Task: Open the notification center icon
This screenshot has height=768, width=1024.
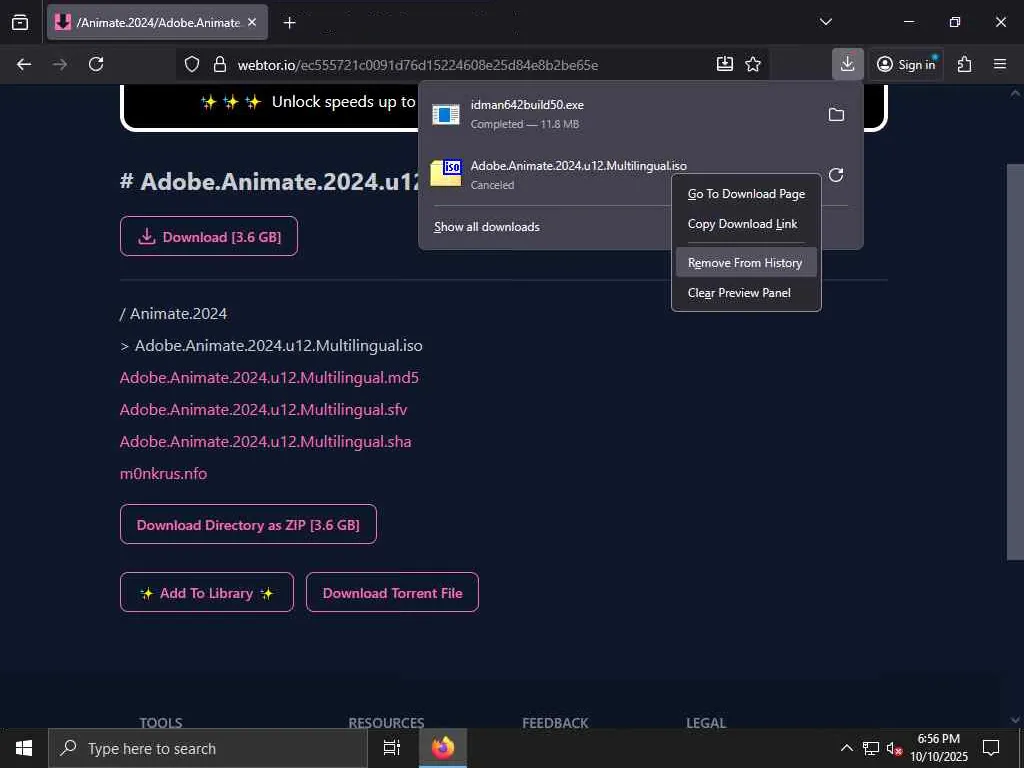Action: click(991, 748)
